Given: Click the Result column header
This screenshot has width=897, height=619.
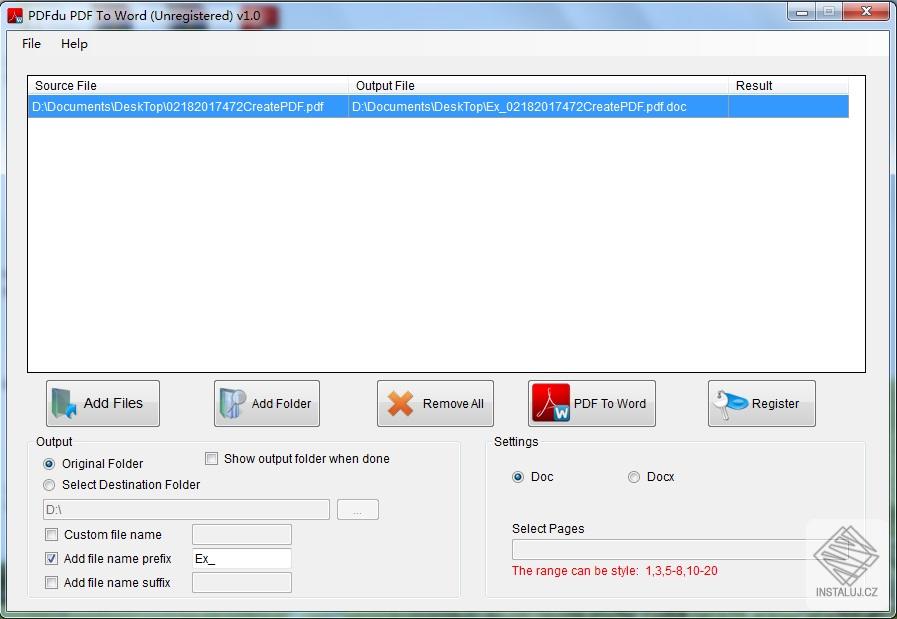Looking at the screenshot, I should [788, 86].
